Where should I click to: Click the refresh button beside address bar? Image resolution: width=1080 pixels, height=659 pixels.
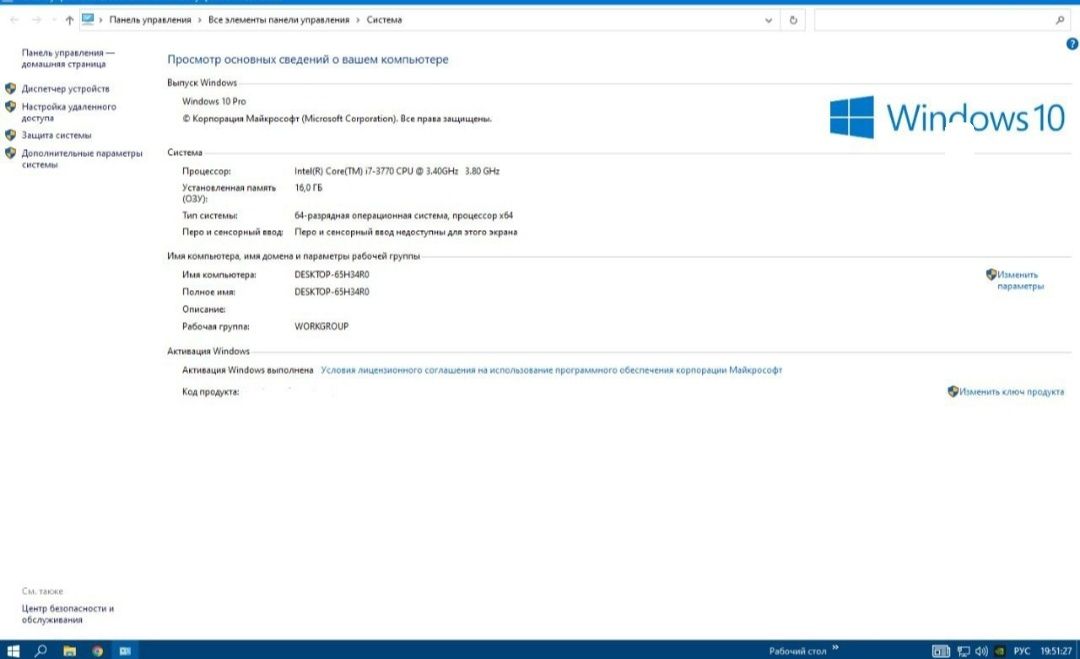(x=793, y=20)
